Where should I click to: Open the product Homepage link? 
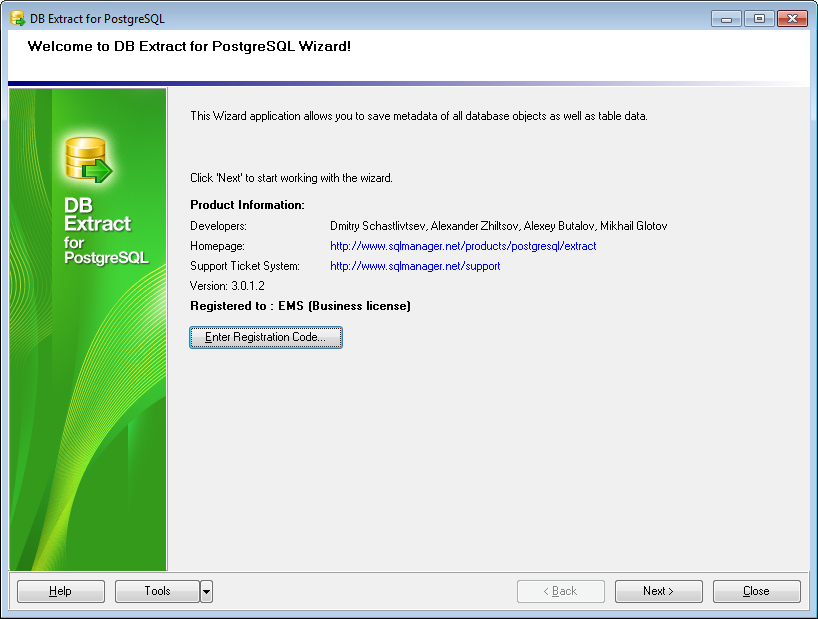coord(463,246)
